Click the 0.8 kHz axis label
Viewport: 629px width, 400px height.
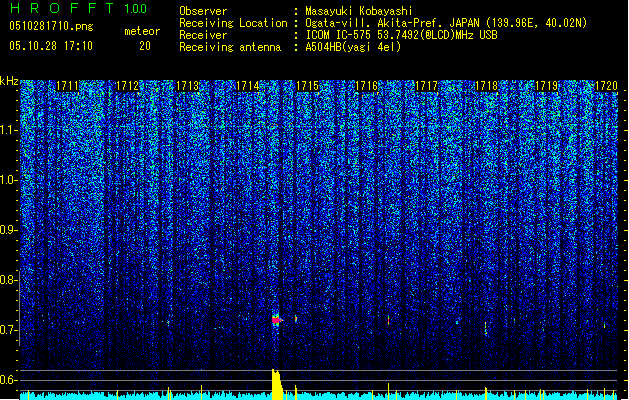[8, 280]
